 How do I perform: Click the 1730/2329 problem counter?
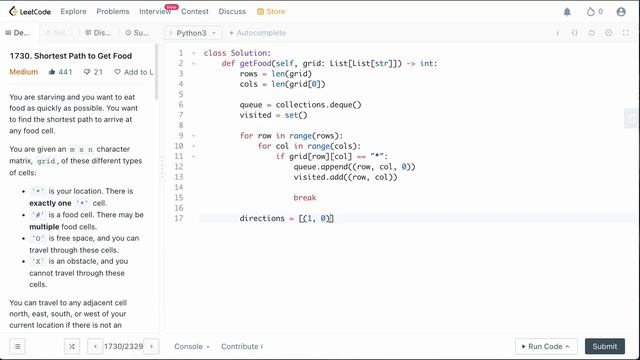coord(123,346)
